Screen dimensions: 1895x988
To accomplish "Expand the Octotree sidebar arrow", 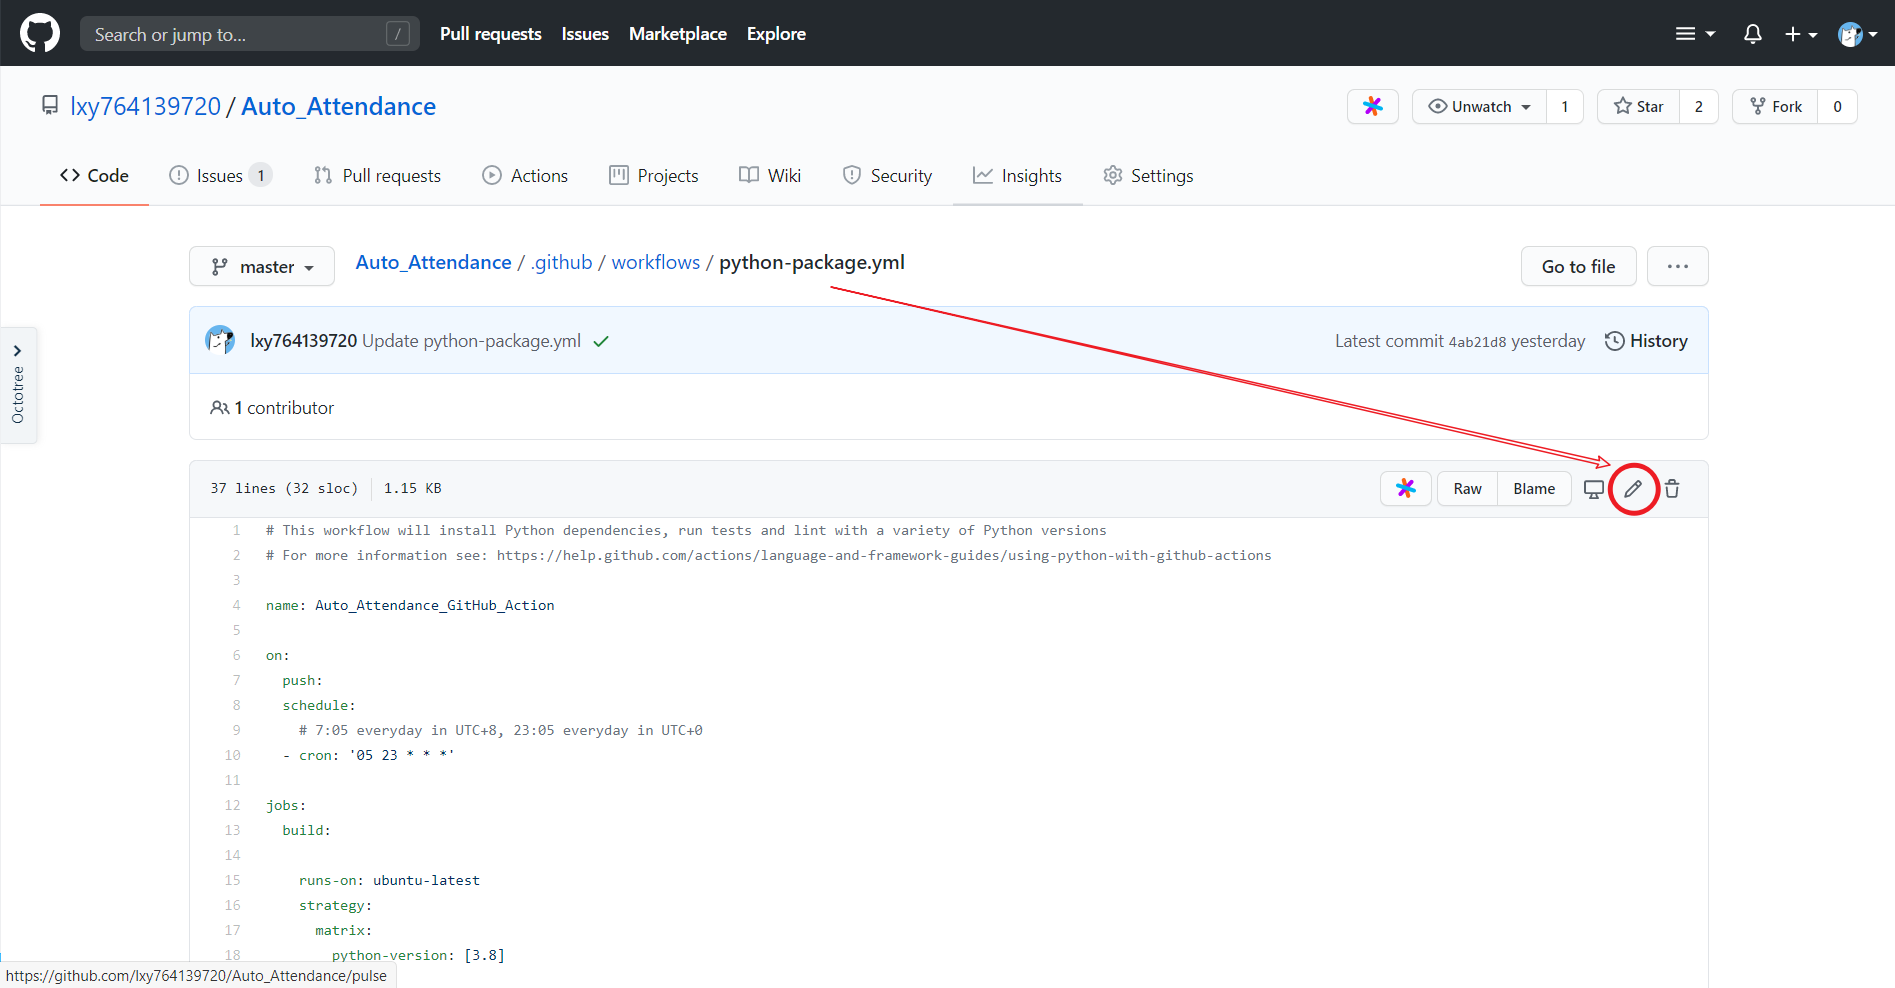I will coord(17,351).
